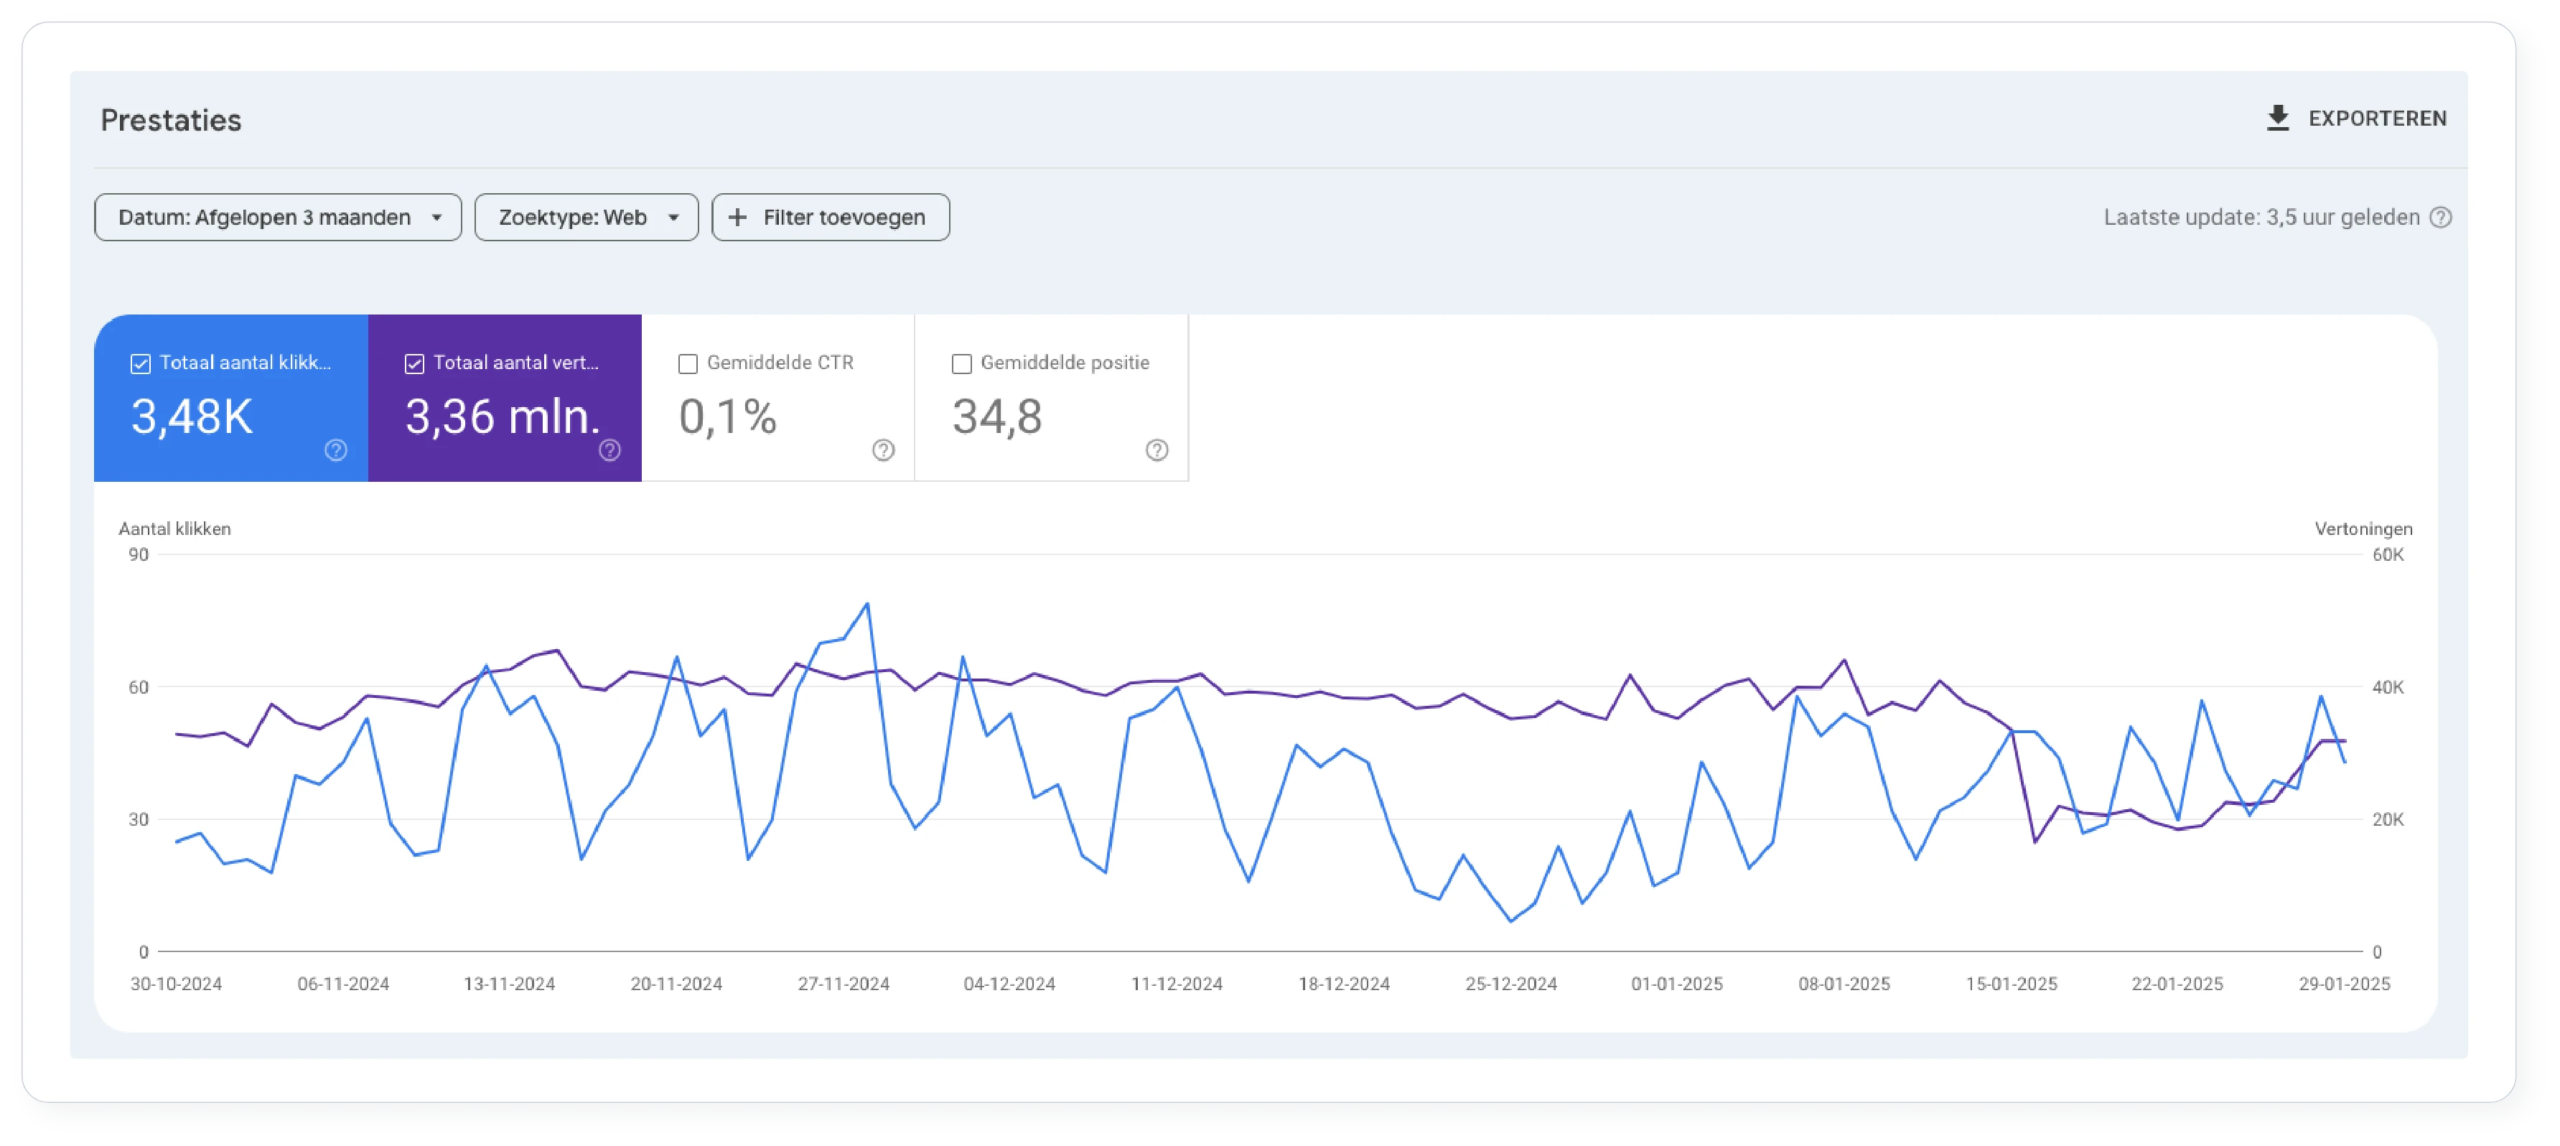Disable the Totaal aantal klikken checkbox
Screen dimensions: 2560x1146
(x=140, y=363)
